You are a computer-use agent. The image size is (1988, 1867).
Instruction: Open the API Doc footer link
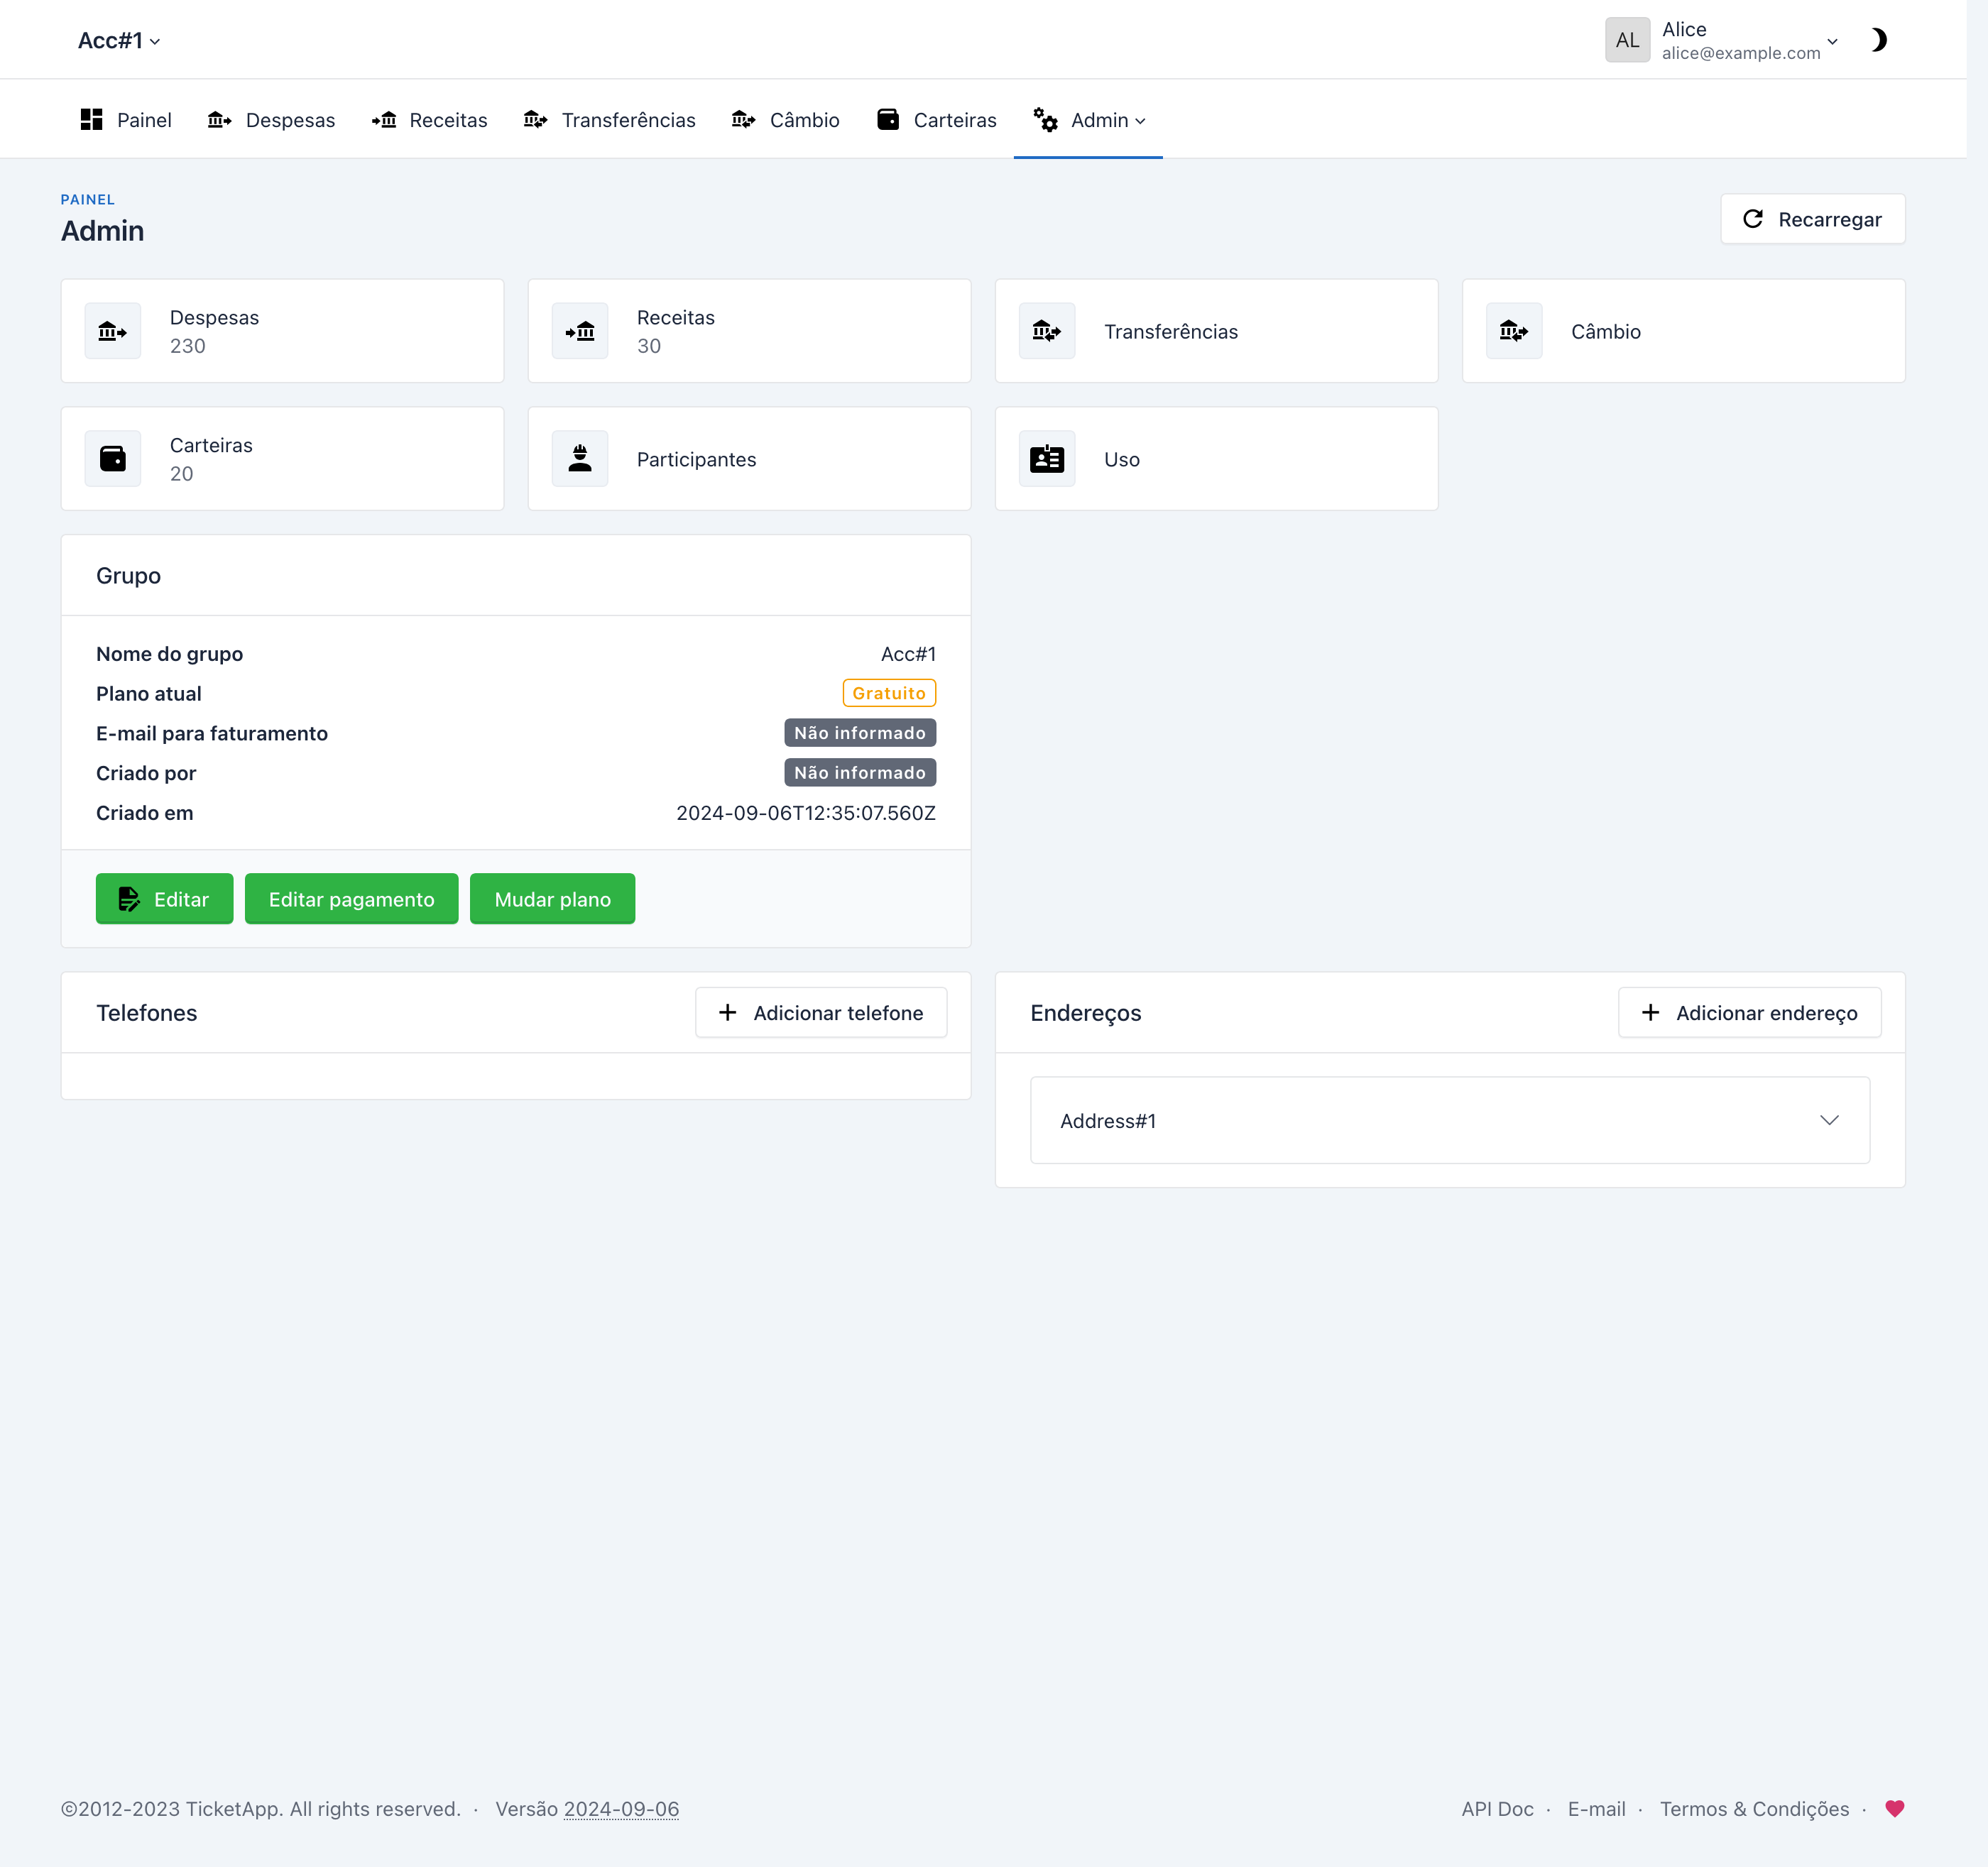pos(1497,1809)
